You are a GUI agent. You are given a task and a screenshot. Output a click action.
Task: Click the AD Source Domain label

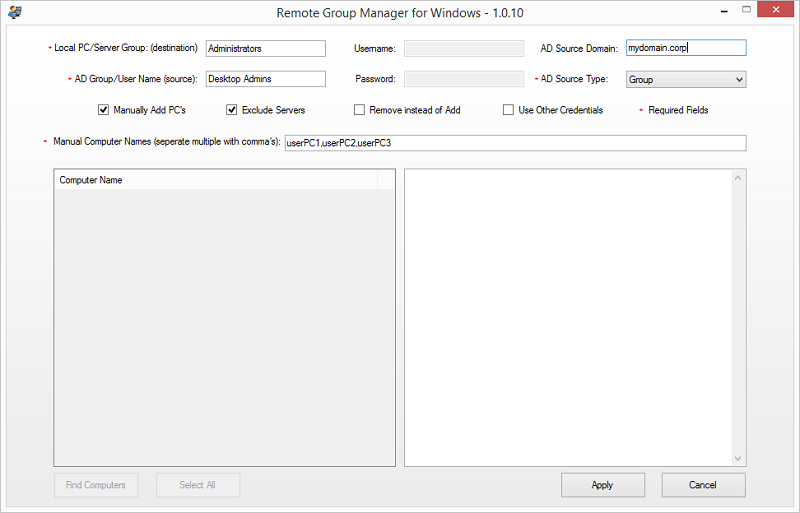[579, 48]
